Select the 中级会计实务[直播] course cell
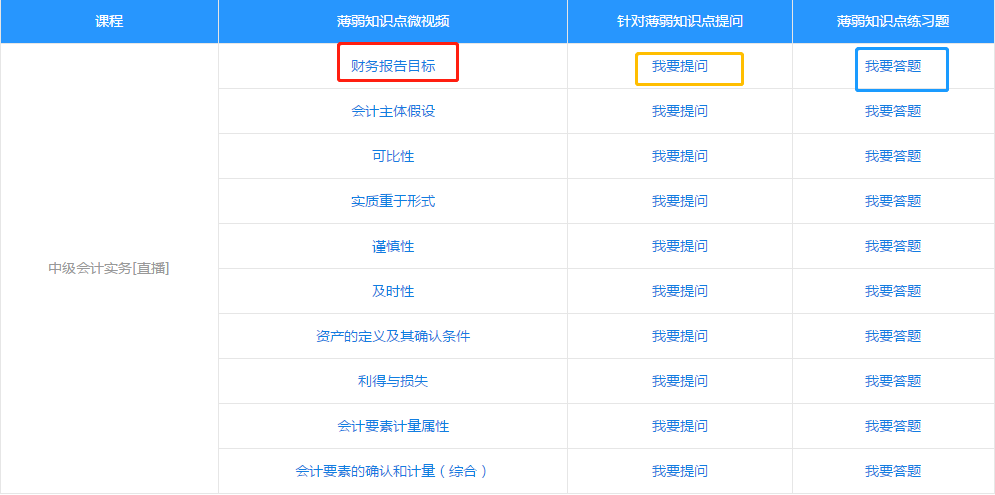995x495 pixels. [109, 268]
